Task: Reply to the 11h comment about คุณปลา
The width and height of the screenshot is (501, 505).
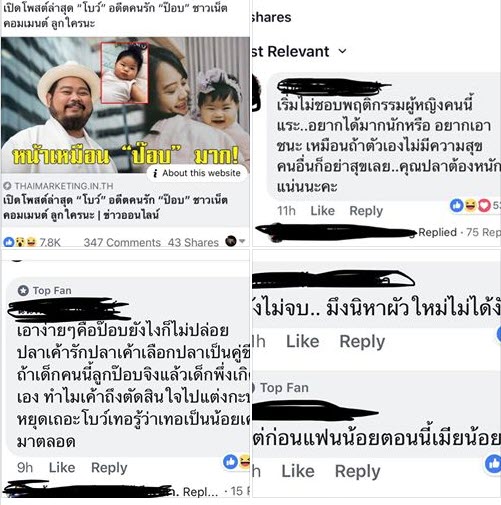Action: coord(366,211)
